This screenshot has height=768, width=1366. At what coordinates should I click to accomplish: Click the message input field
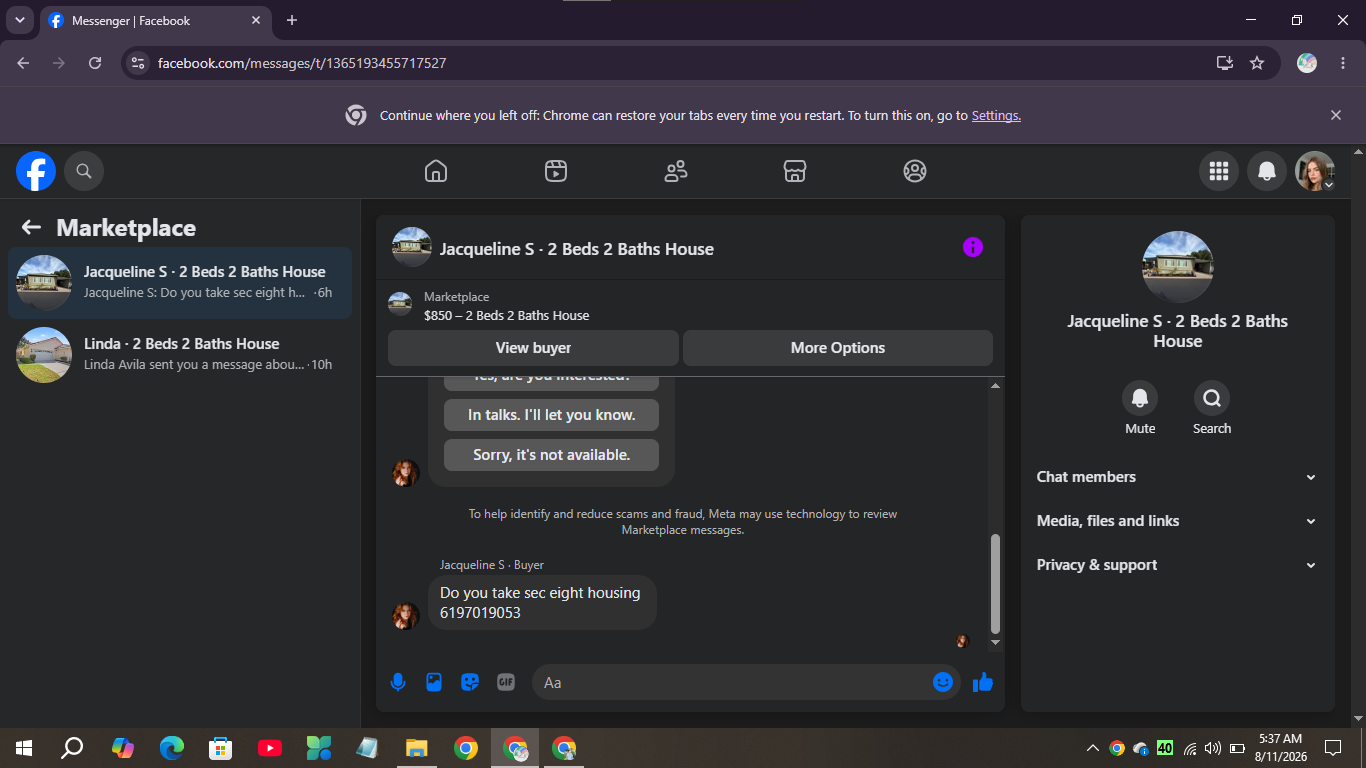734,682
